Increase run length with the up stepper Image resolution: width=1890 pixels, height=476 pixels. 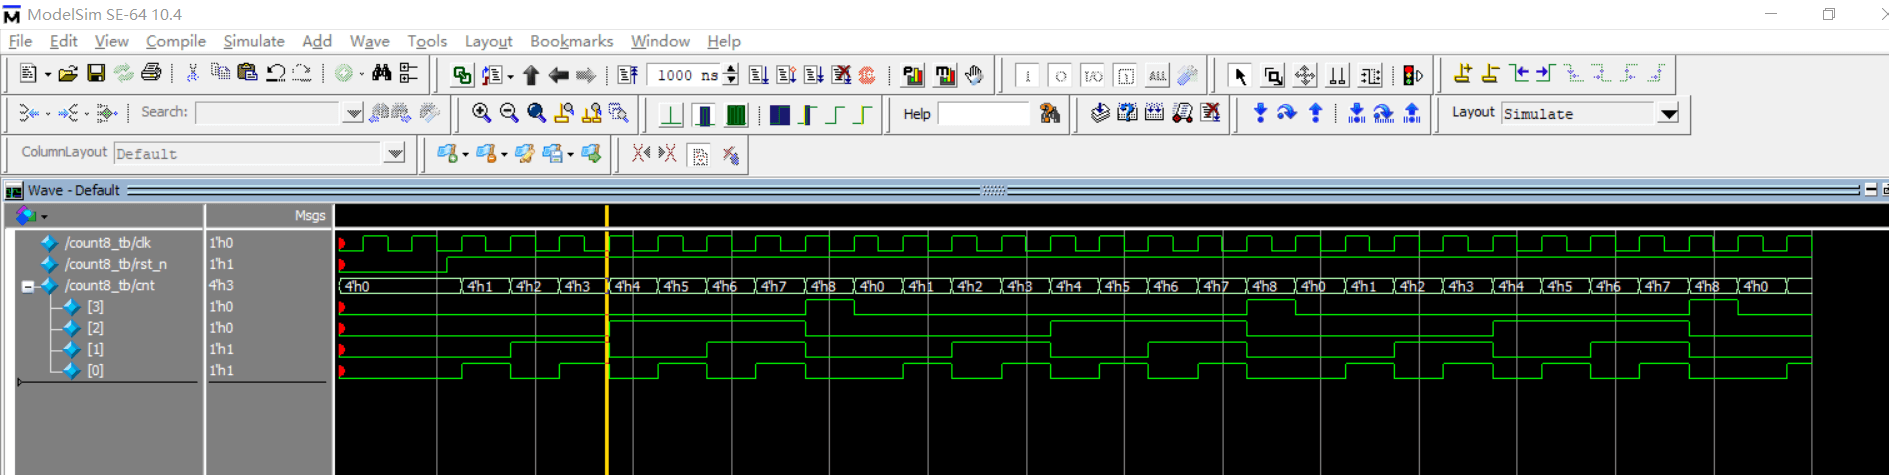pyautogui.click(x=731, y=69)
